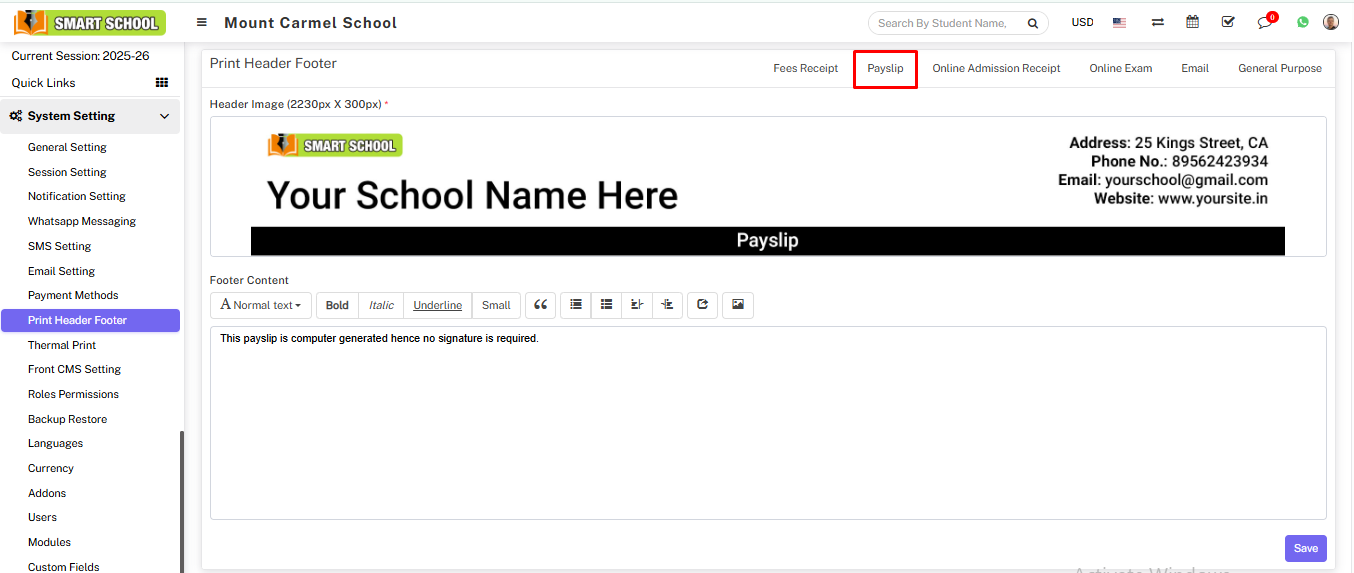Insert an image using the picture icon

(x=737, y=305)
